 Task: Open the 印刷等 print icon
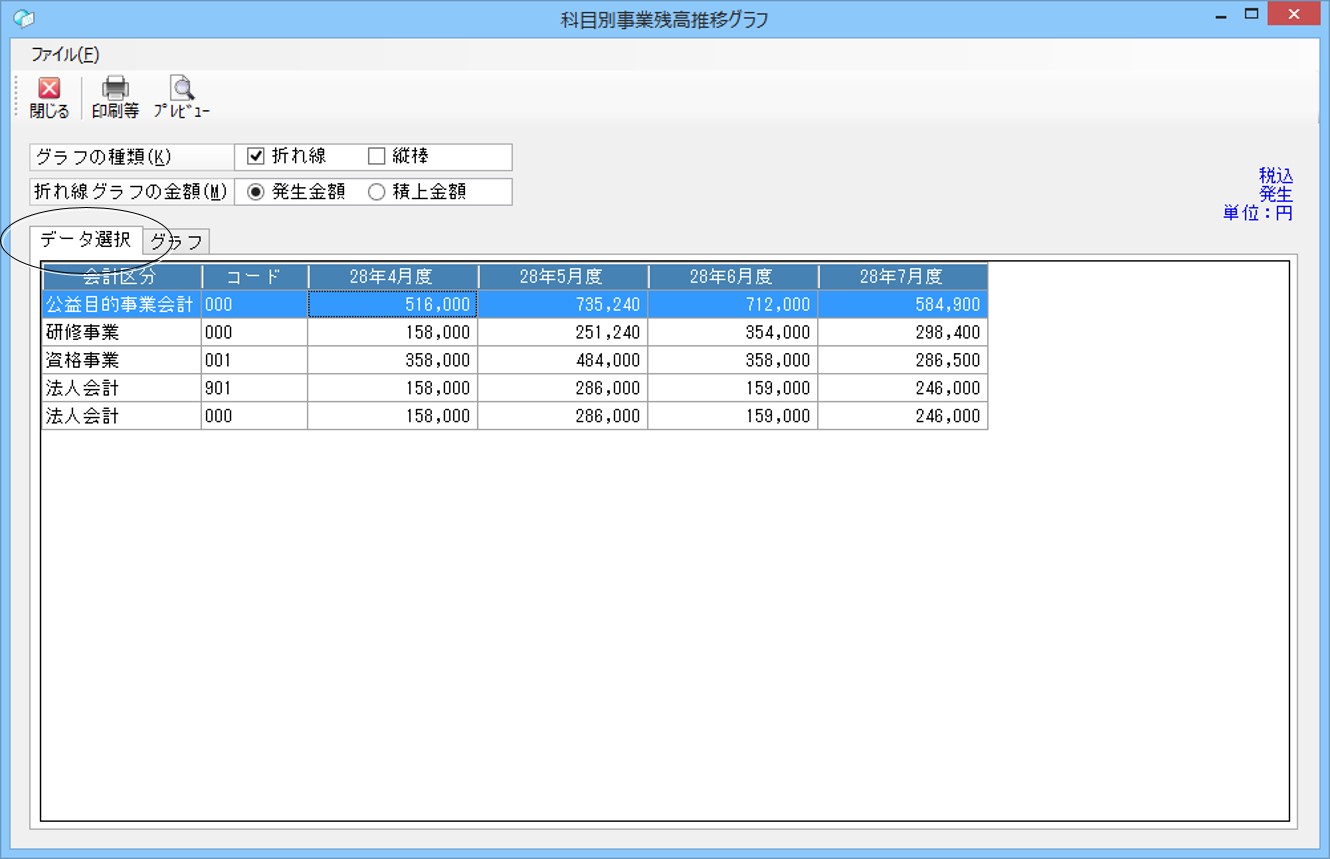(115, 98)
